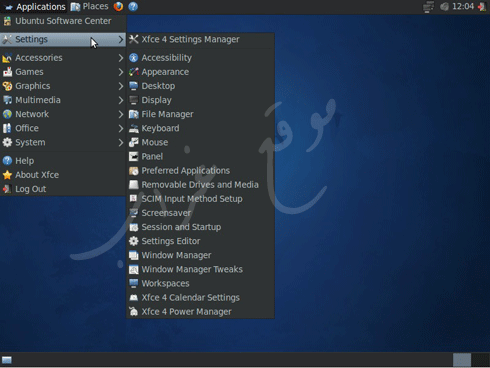Switch to the second workspace in the pager
This screenshot has width=490, height=368.
[480, 360]
